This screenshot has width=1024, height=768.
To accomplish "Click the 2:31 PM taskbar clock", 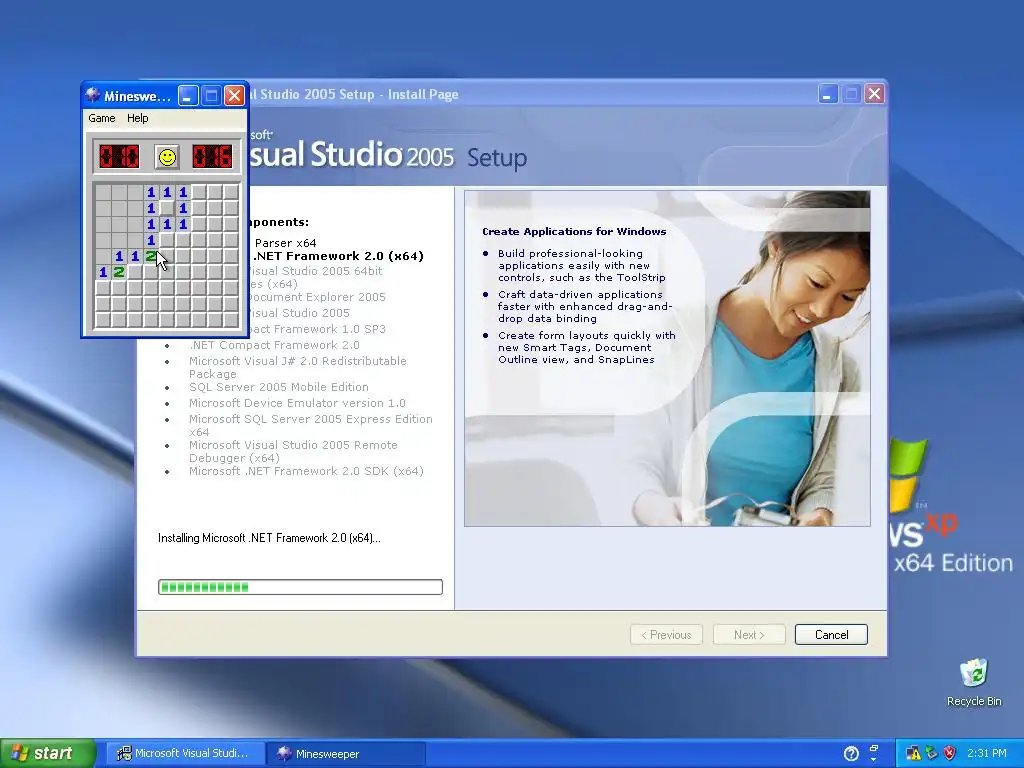I will click(986, 754).
